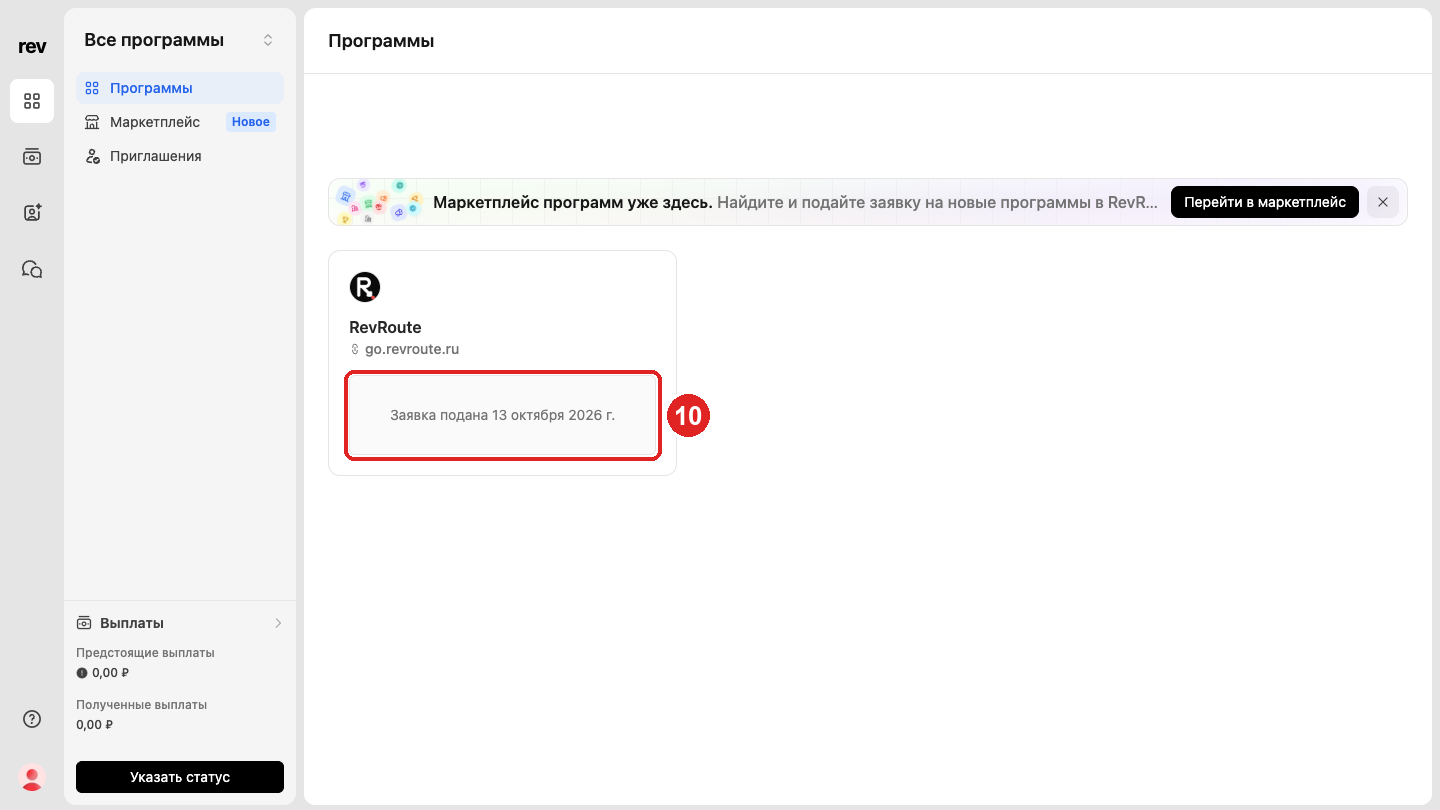Open the programs grid icon in the narrow icon rail
This screenshot has height=810, width=1440.
pyautogui.click(x=32, y=101)
